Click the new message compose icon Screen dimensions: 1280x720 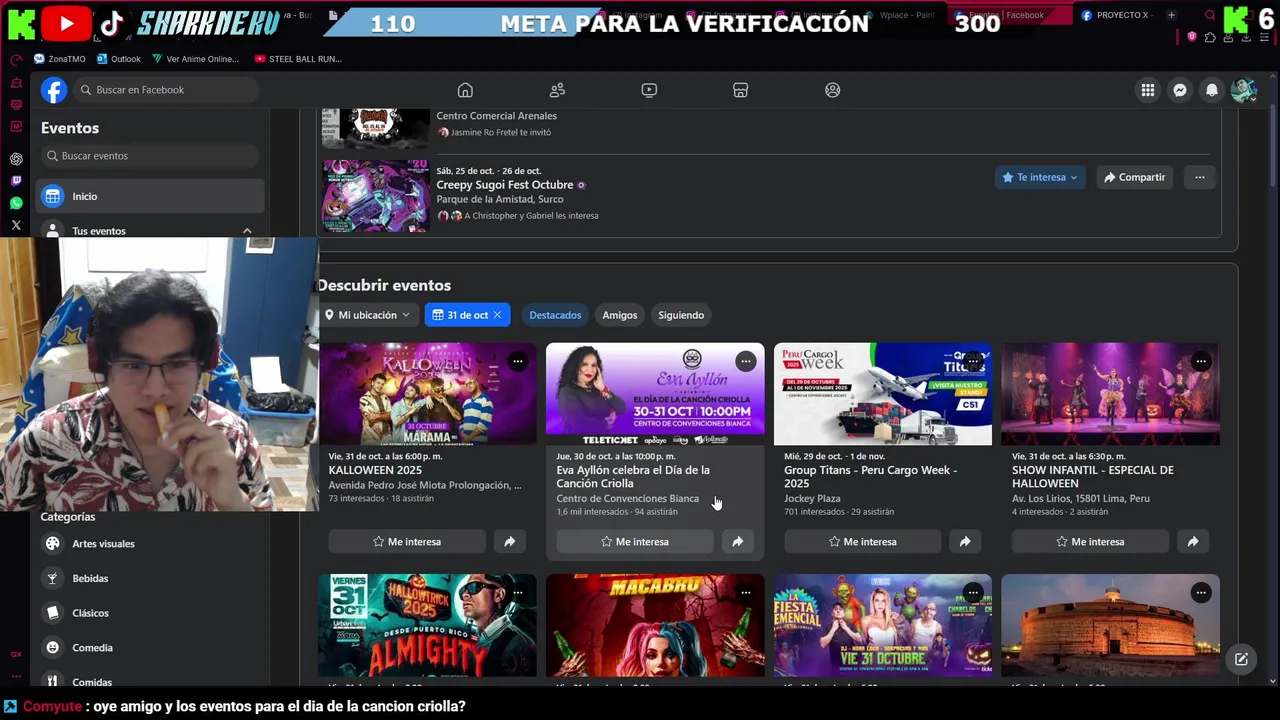pos(1241,659)
